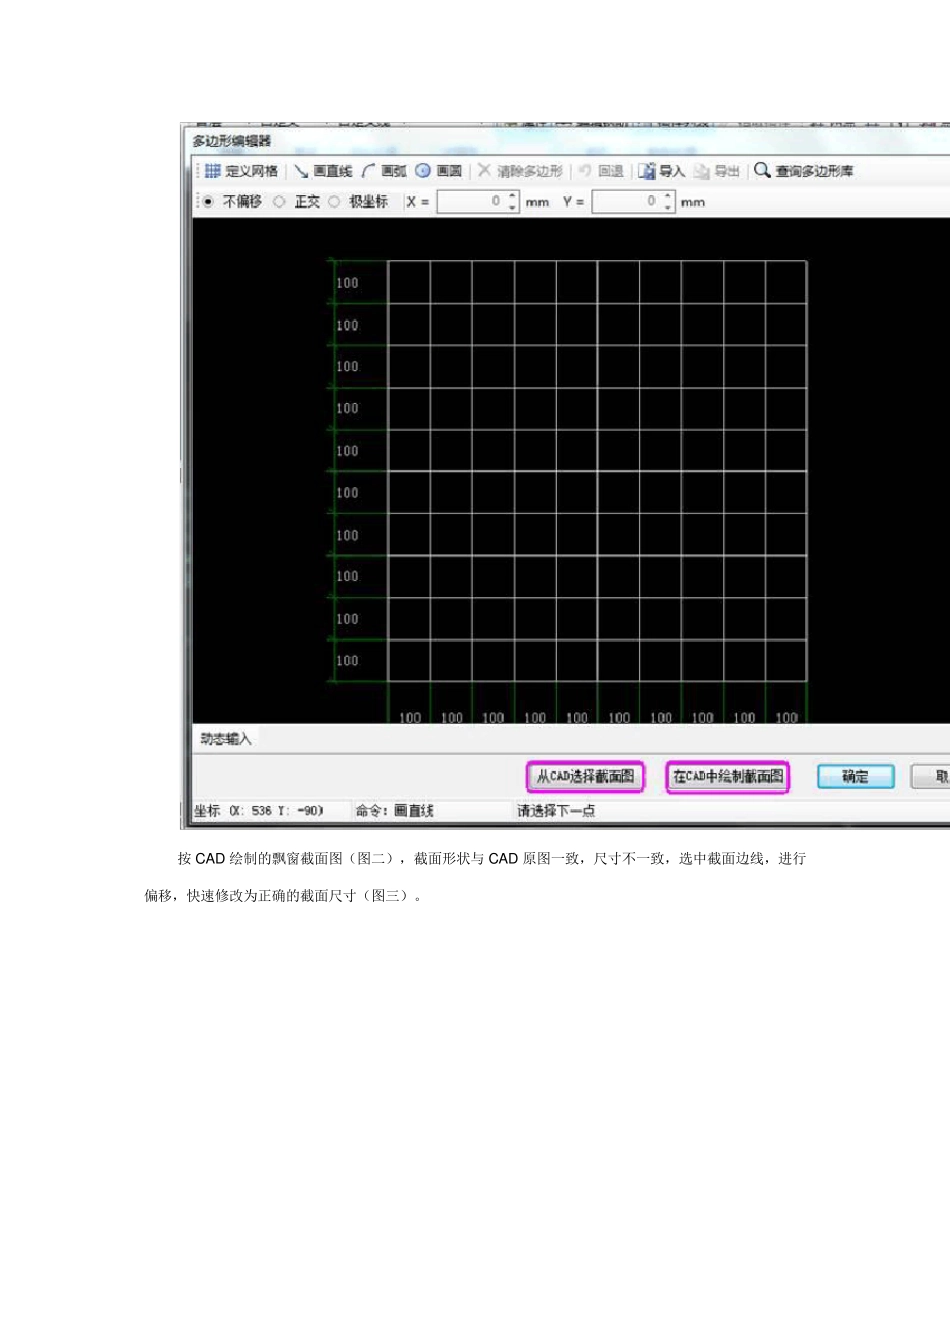This screenshot has width=950, height=1344.
Task: Click the 命令: 画直线 status text
Action: [x=395, y=811]
